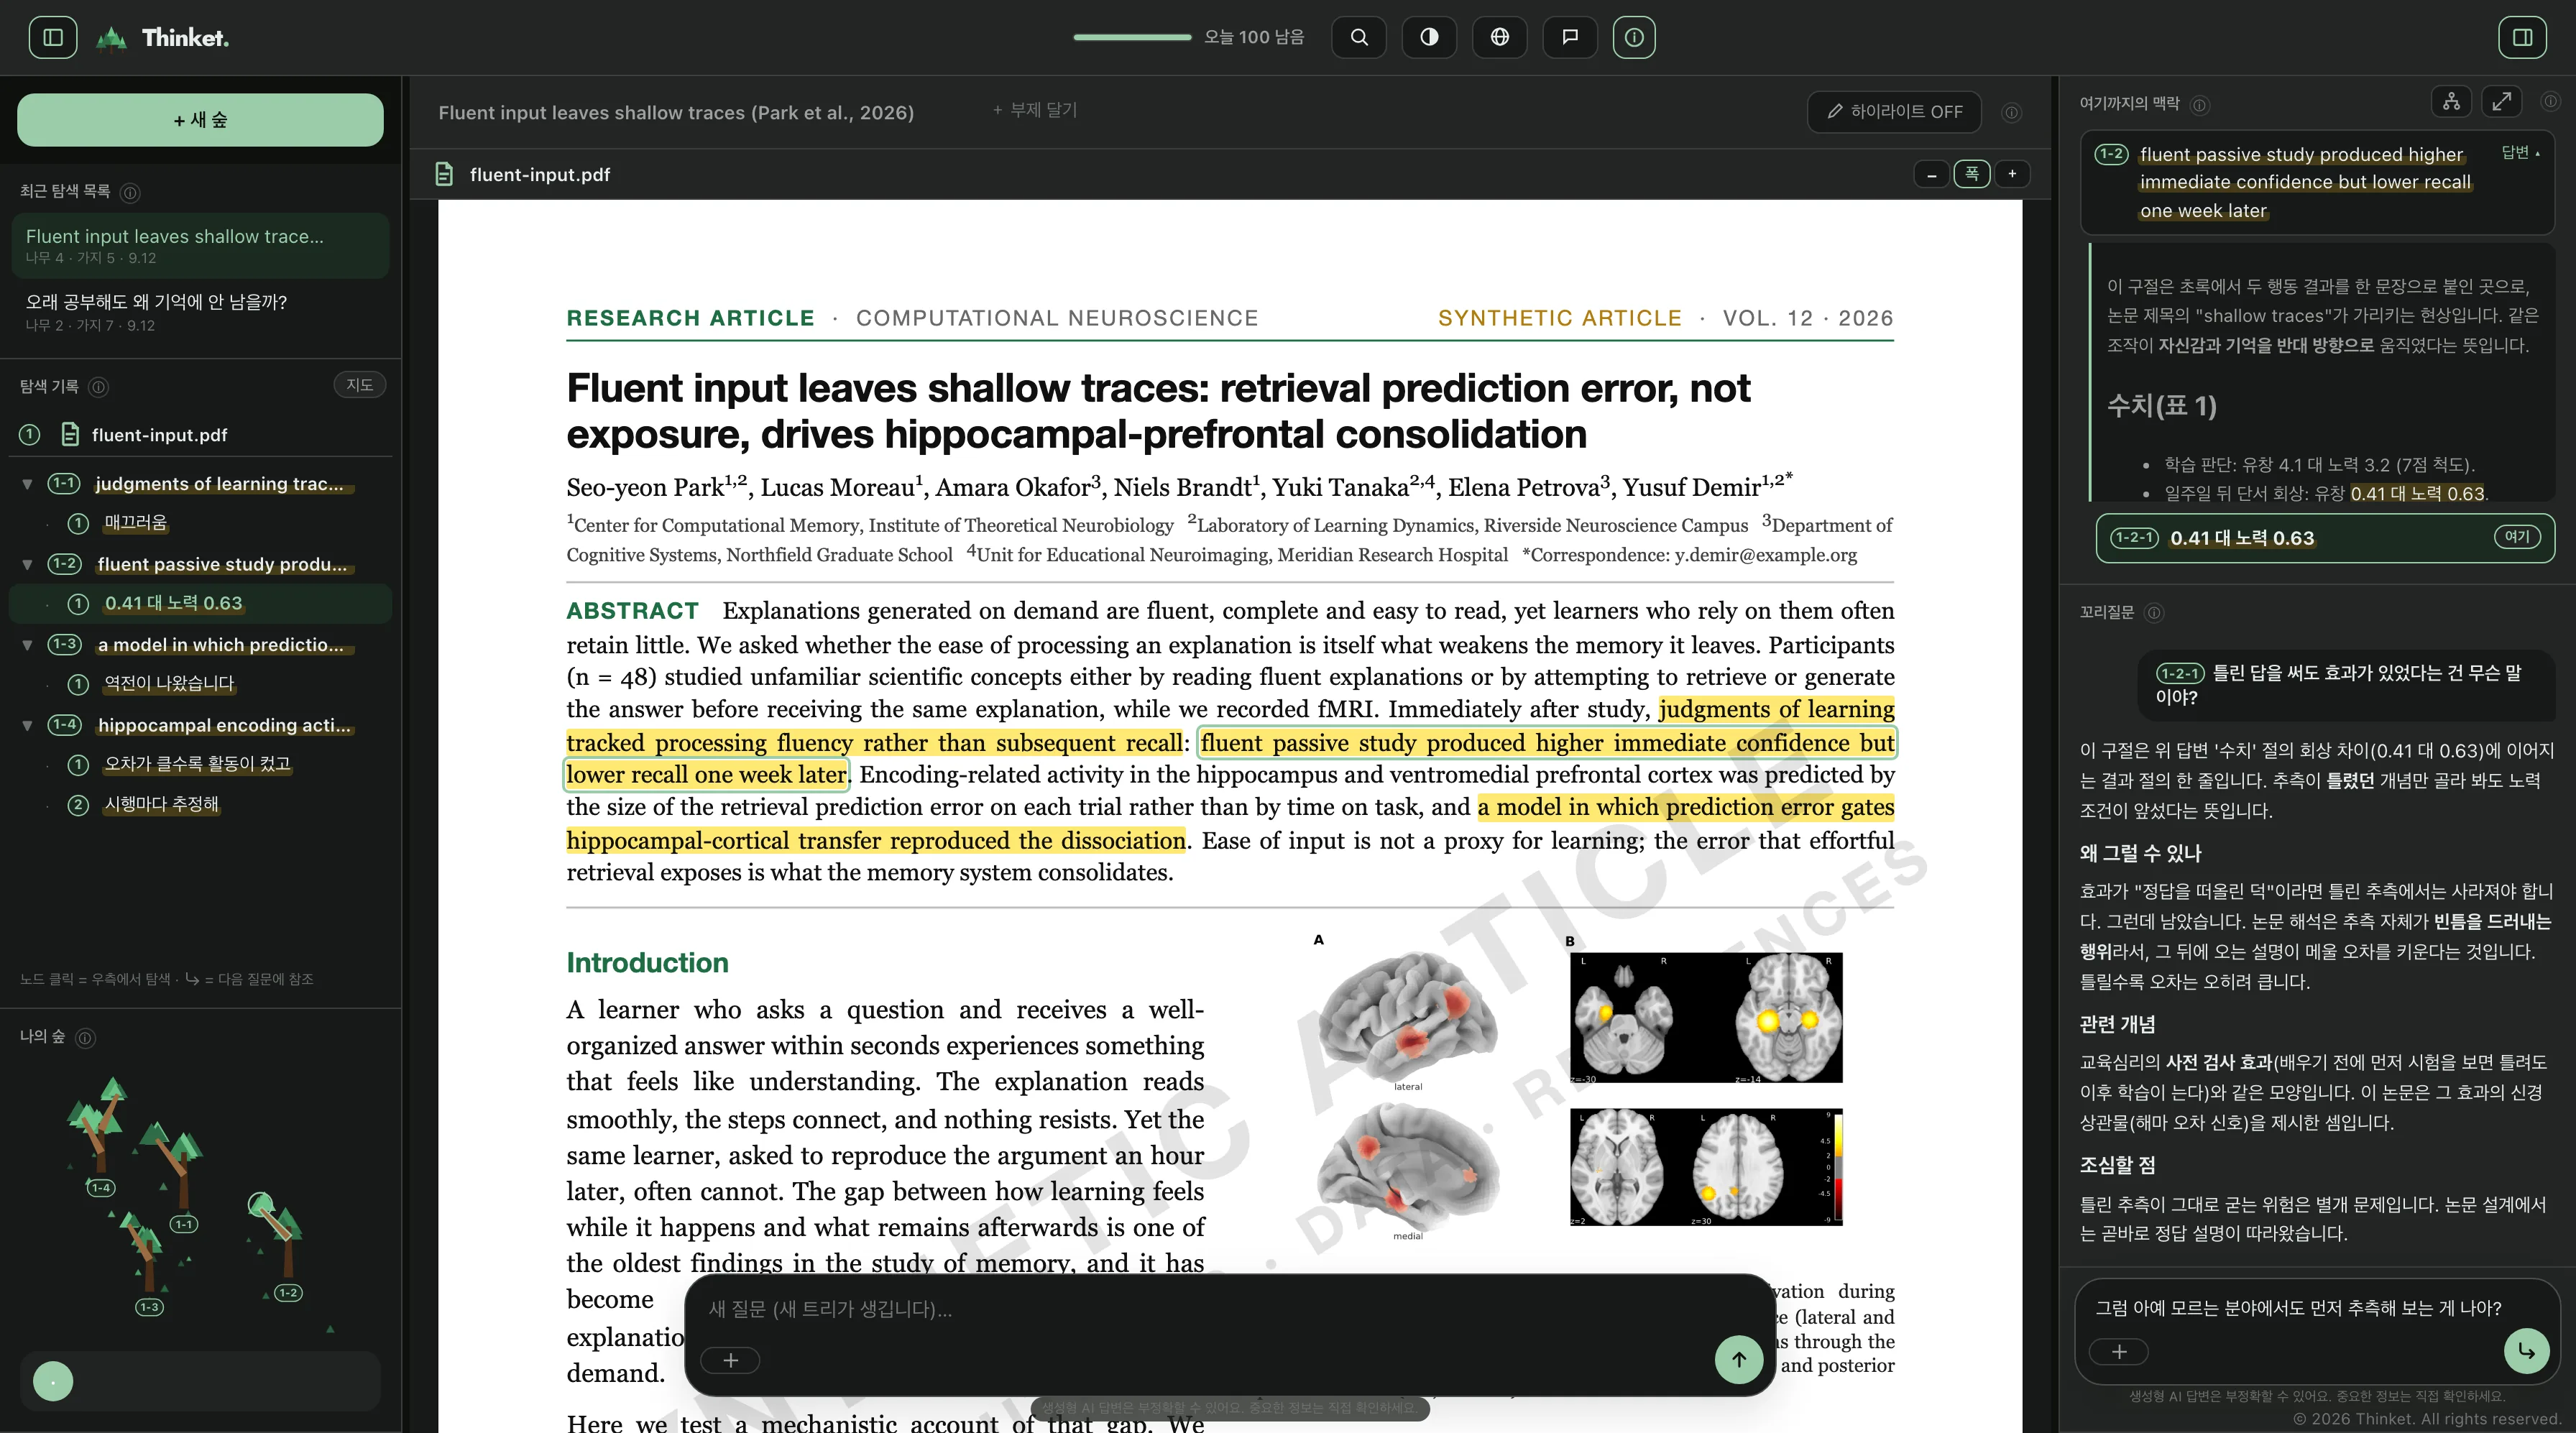The width and height of the screenshot is (2576, 1433).
Task: Collapse the left sidebar panel icon
Action: (53, 37)
